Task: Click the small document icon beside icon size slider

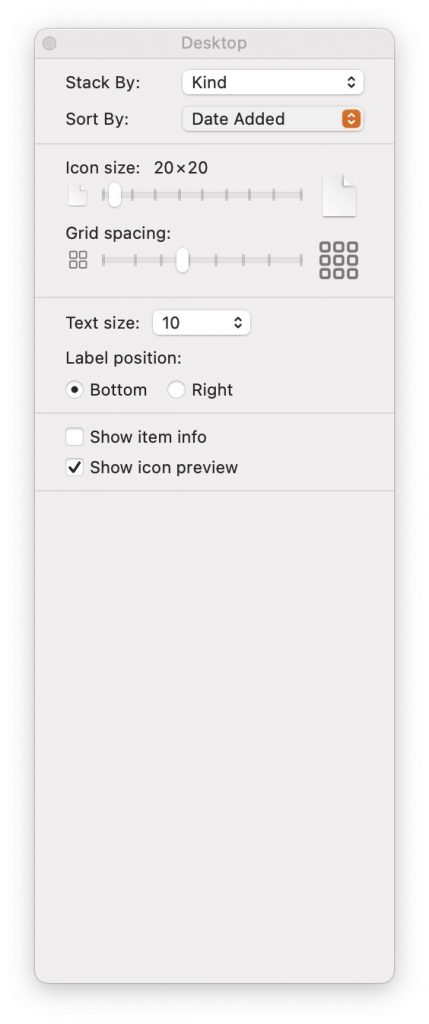Action: (x=78, y=195)
